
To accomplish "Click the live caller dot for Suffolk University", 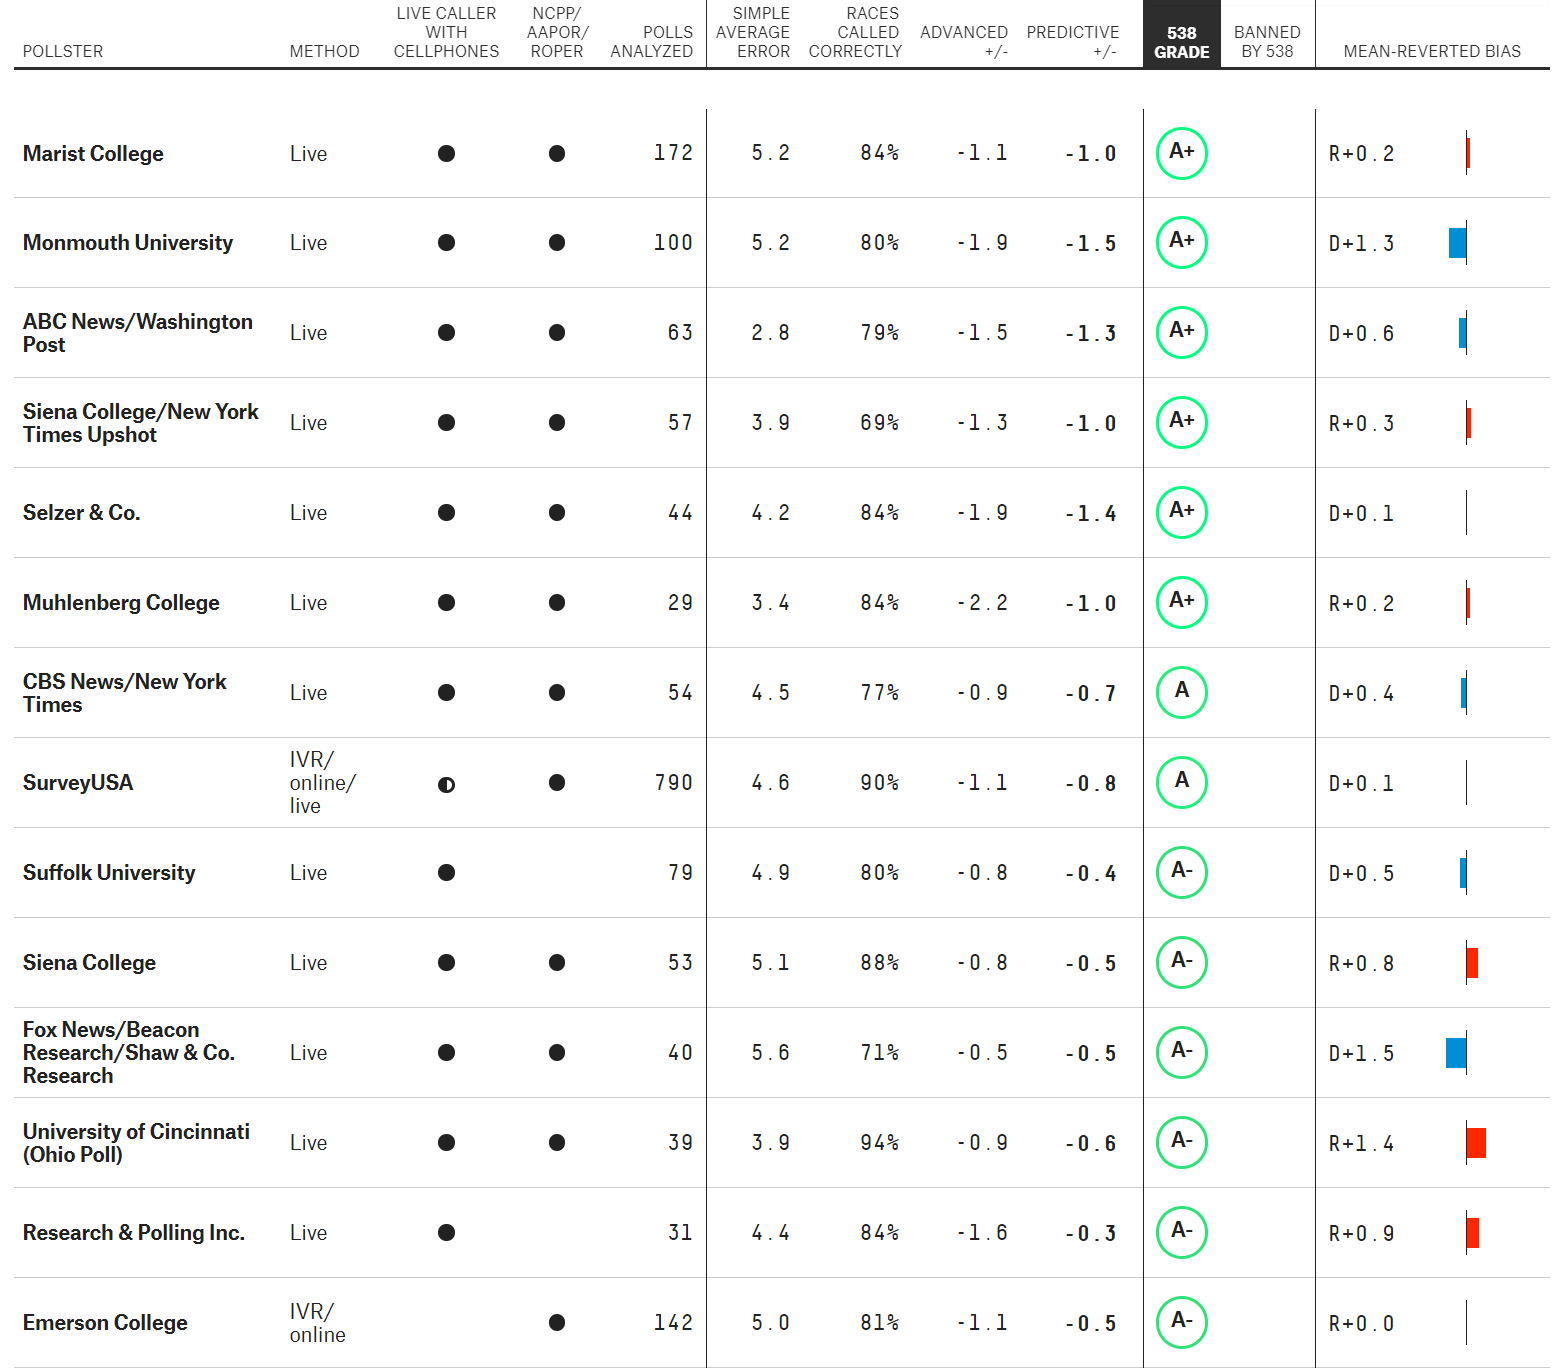I will [446, 873].
